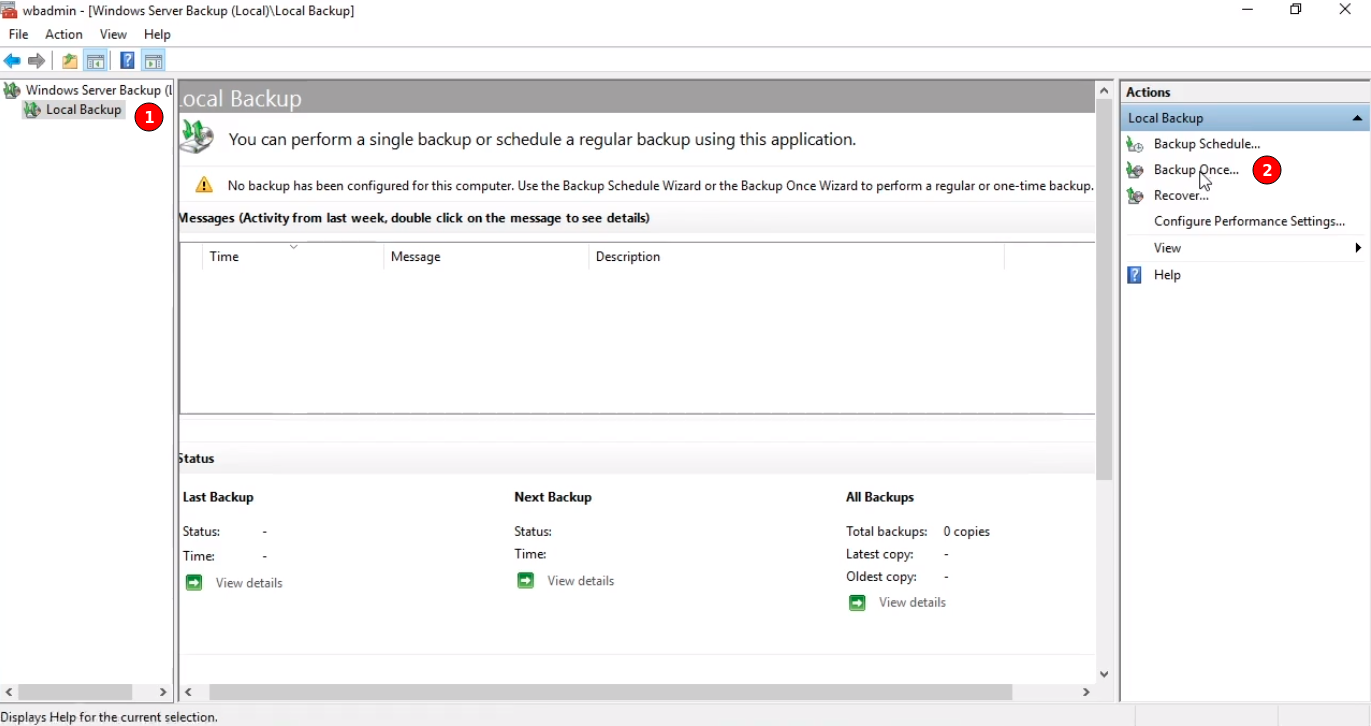Image resolution: width=1371 pixels, height=726 pixels.
Task: Click the Back arrow in the toolbar
Action: tap(12, 61)
